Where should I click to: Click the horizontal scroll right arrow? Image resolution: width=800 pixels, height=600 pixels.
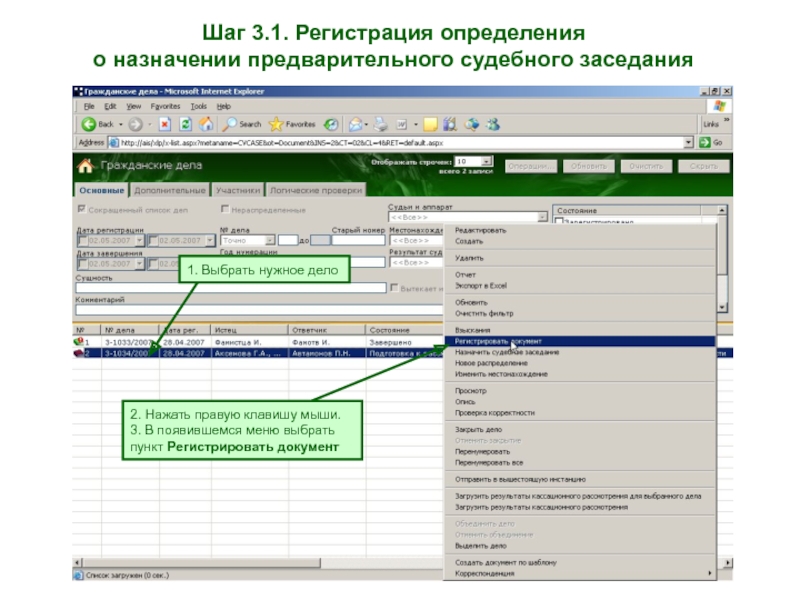pyautogui.click(x=728, y=563)
